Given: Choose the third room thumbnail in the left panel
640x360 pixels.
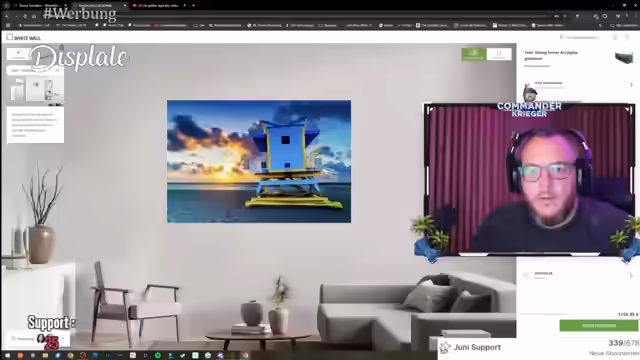Looking at the screenshot, I should coord(53,89).
